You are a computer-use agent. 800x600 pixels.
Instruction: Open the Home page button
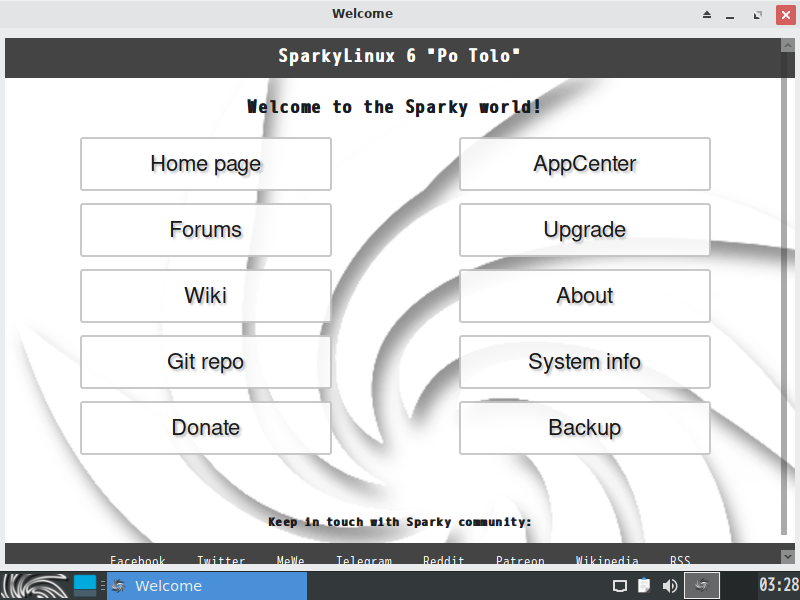click(206, 164)
